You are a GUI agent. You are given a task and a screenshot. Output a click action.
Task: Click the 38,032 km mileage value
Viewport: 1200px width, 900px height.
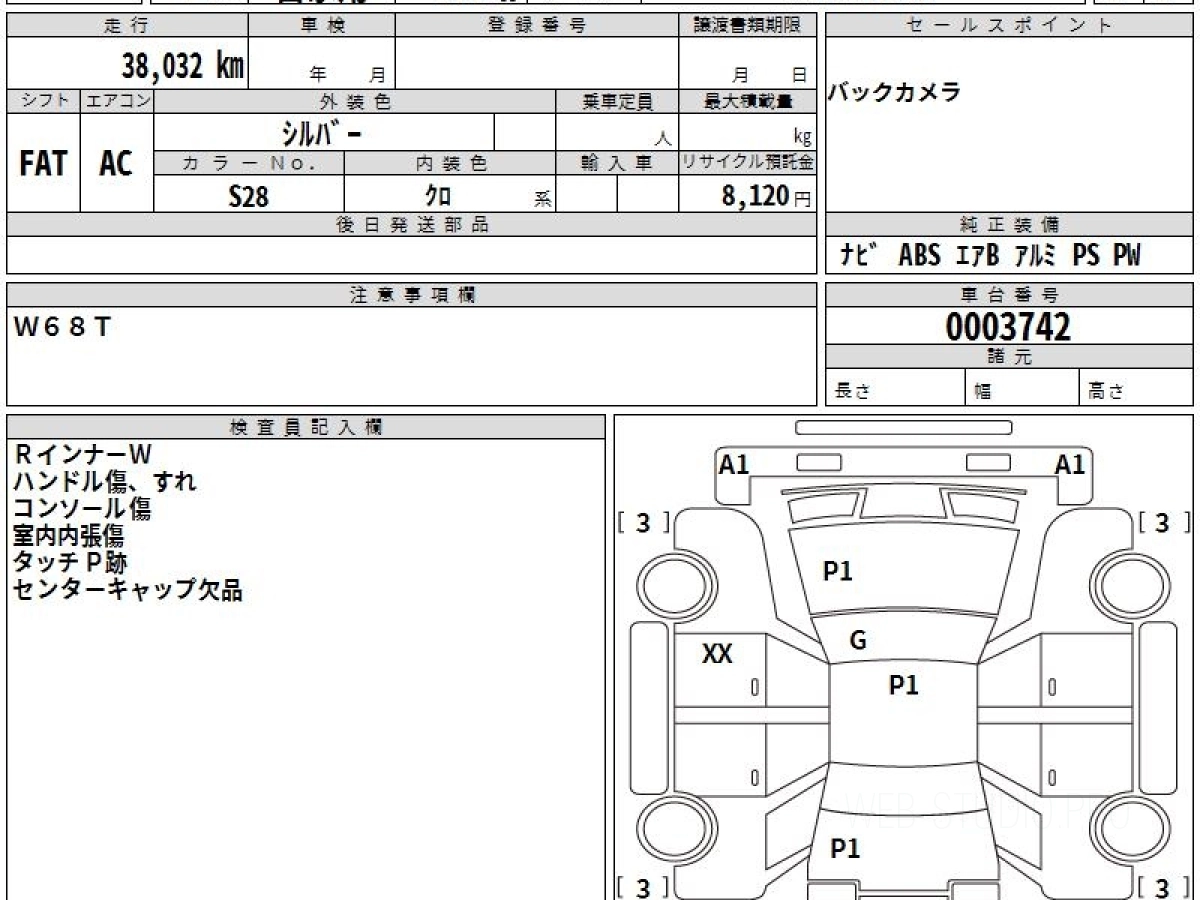pos(183,66)
